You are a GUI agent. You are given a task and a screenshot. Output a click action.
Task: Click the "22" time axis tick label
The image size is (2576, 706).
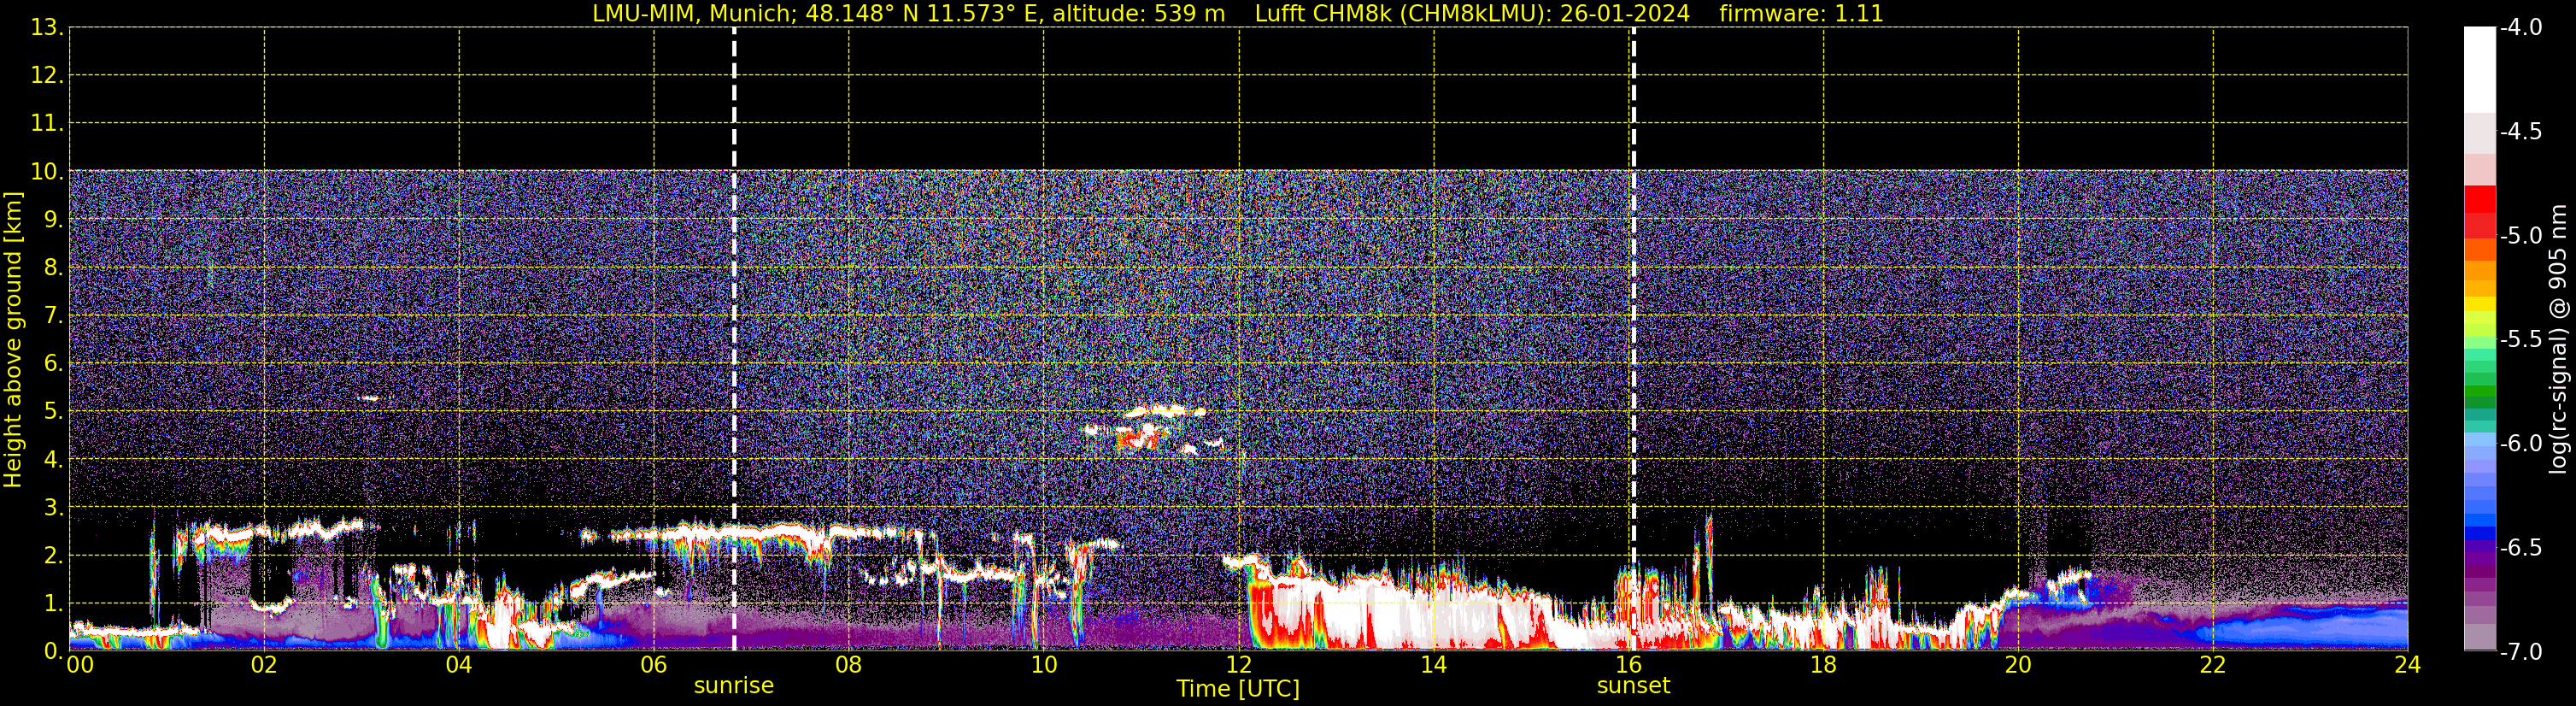(2213, 665)
